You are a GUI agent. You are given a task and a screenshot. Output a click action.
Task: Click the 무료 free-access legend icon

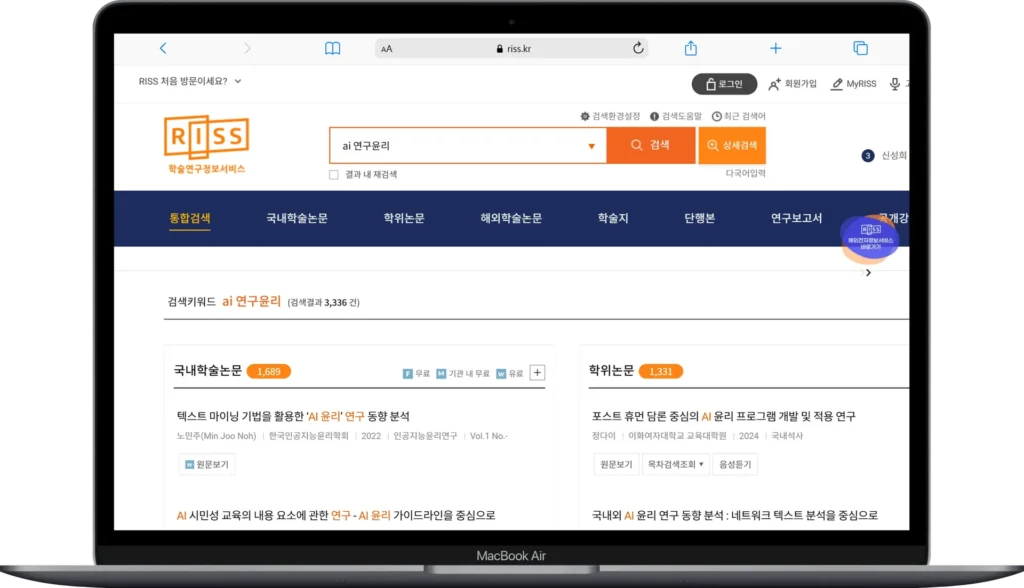point(408,374)
